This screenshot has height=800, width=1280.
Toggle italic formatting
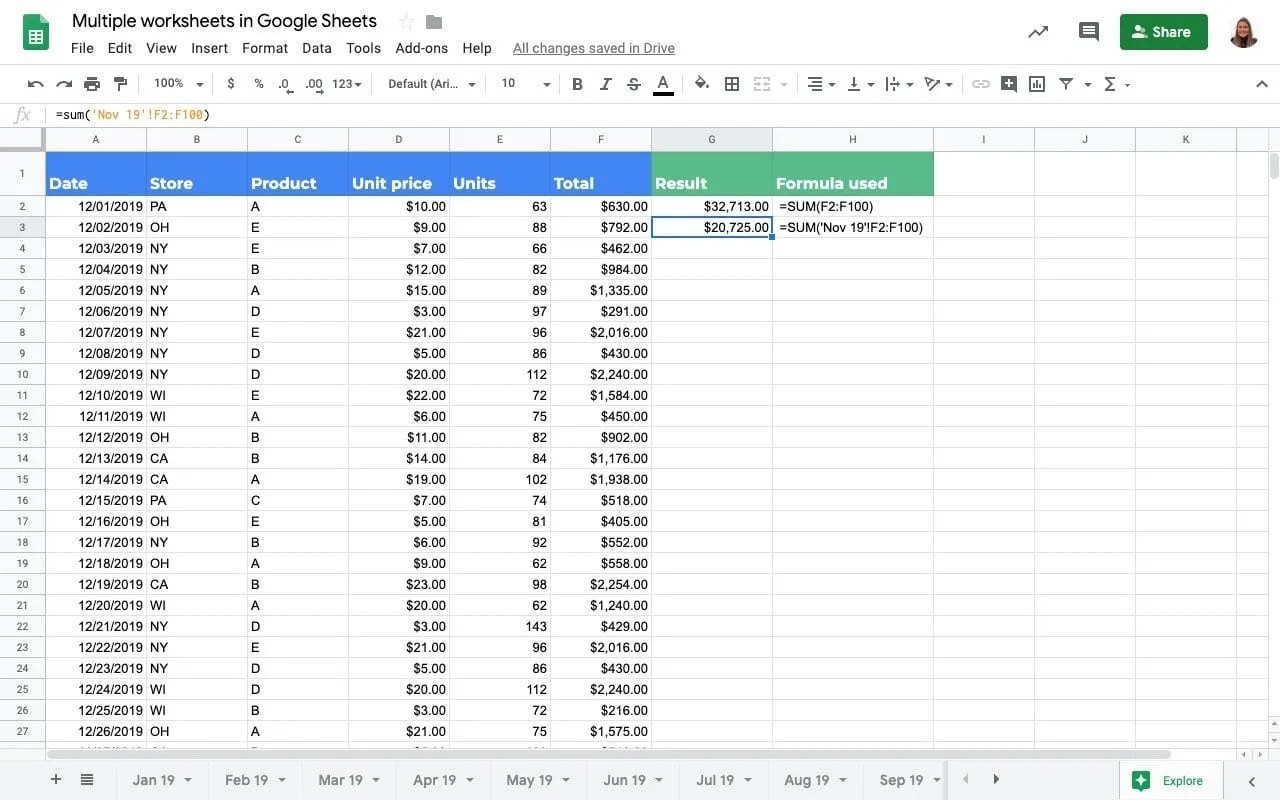pyautogui.click(x=607, y=84)
